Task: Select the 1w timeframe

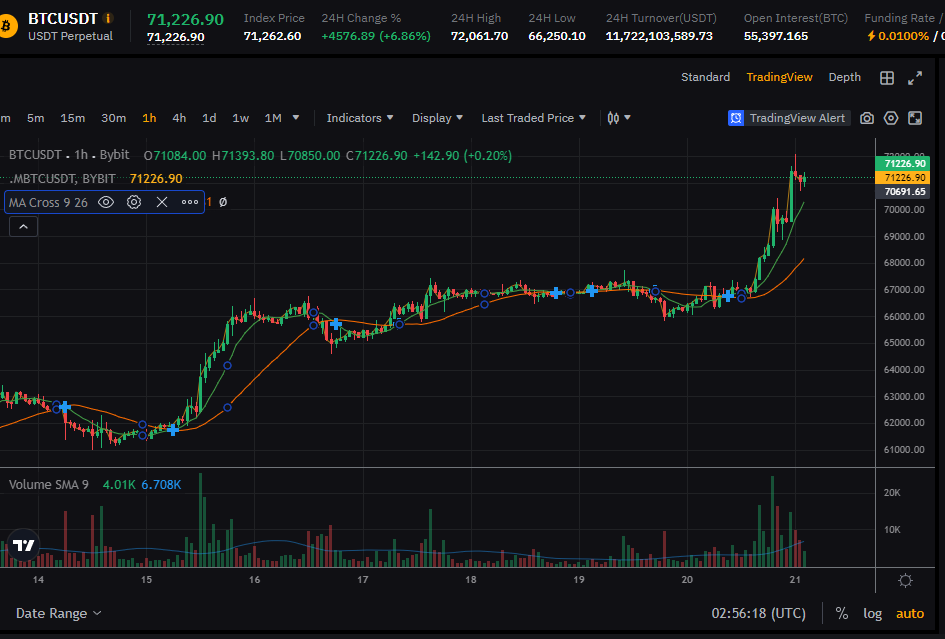Action: pos(240,118)
